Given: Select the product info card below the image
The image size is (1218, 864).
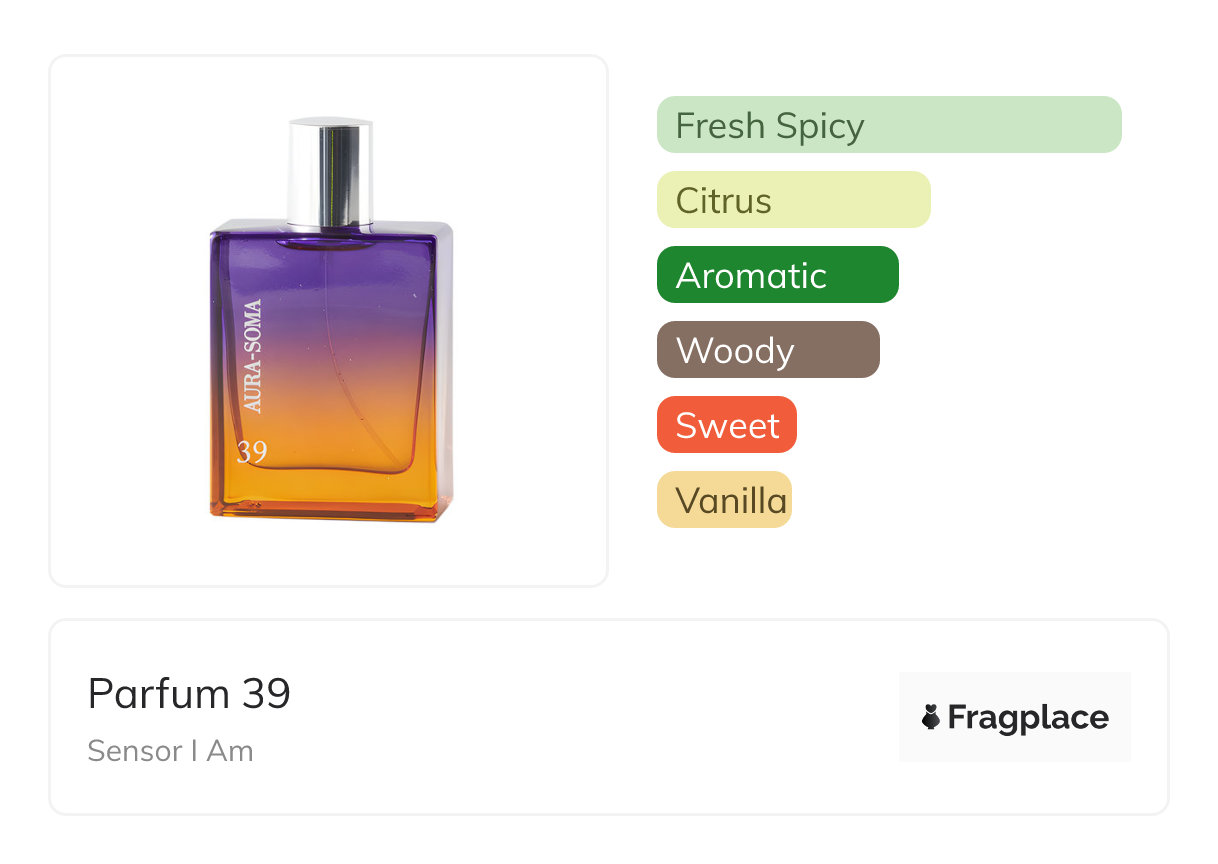Looking at the screenshot, I should coord(609,717).
